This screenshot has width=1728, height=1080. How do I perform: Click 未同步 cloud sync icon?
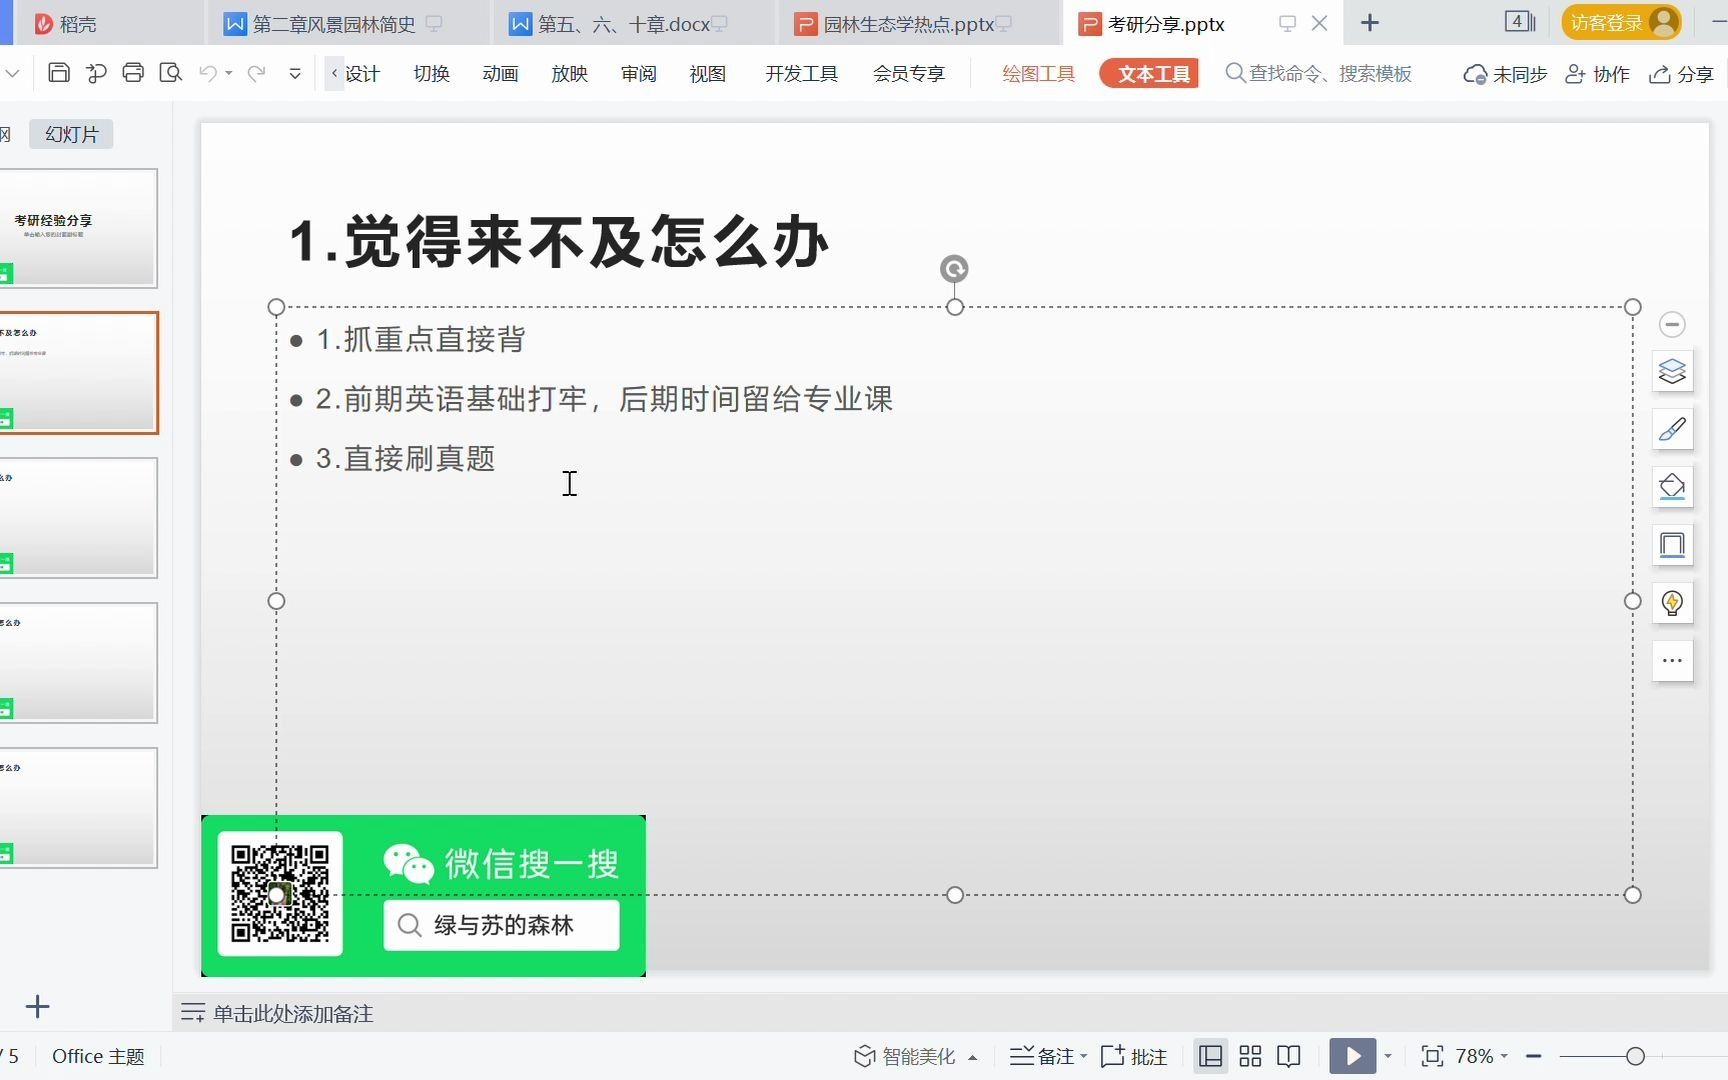click(1505, 74)
